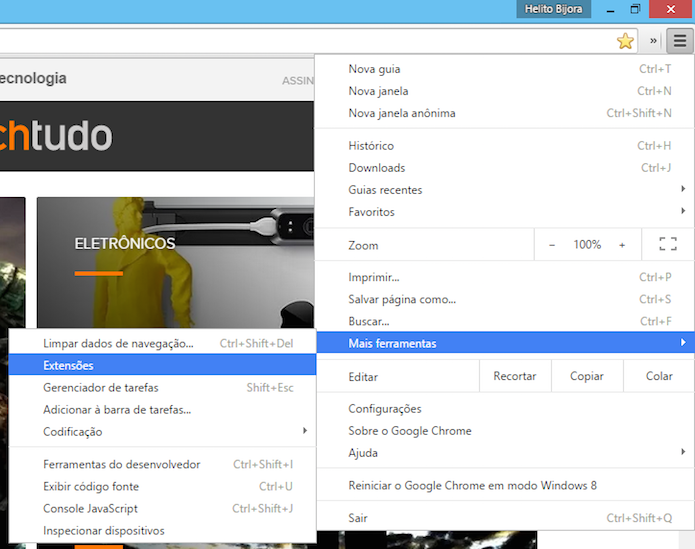Choose Salvar página como...
This screenshot has width=695, height=549.
pos(504,300)
